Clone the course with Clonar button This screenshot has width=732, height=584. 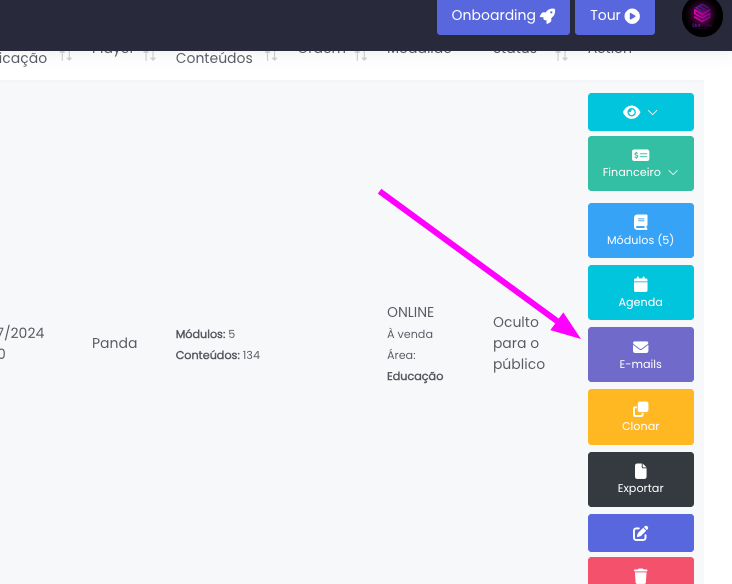[x=640, y=416]
